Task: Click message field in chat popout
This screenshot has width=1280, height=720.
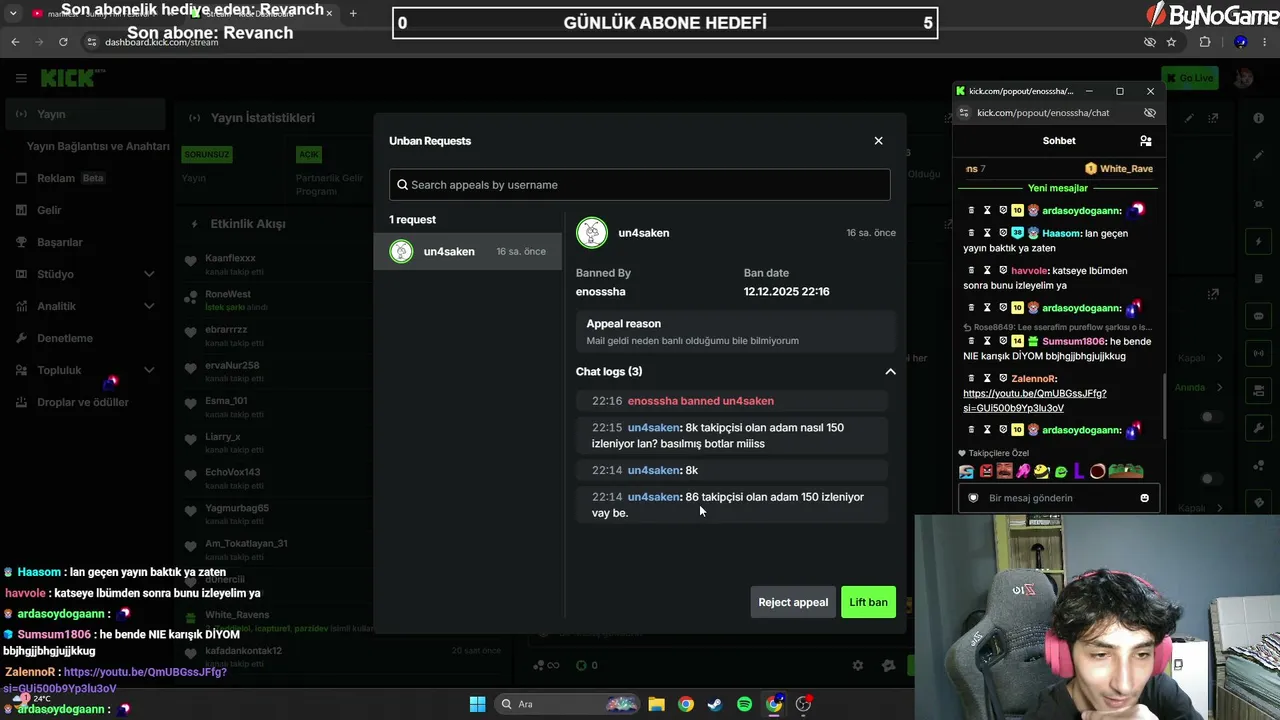Action: (x=1059, y=498)
